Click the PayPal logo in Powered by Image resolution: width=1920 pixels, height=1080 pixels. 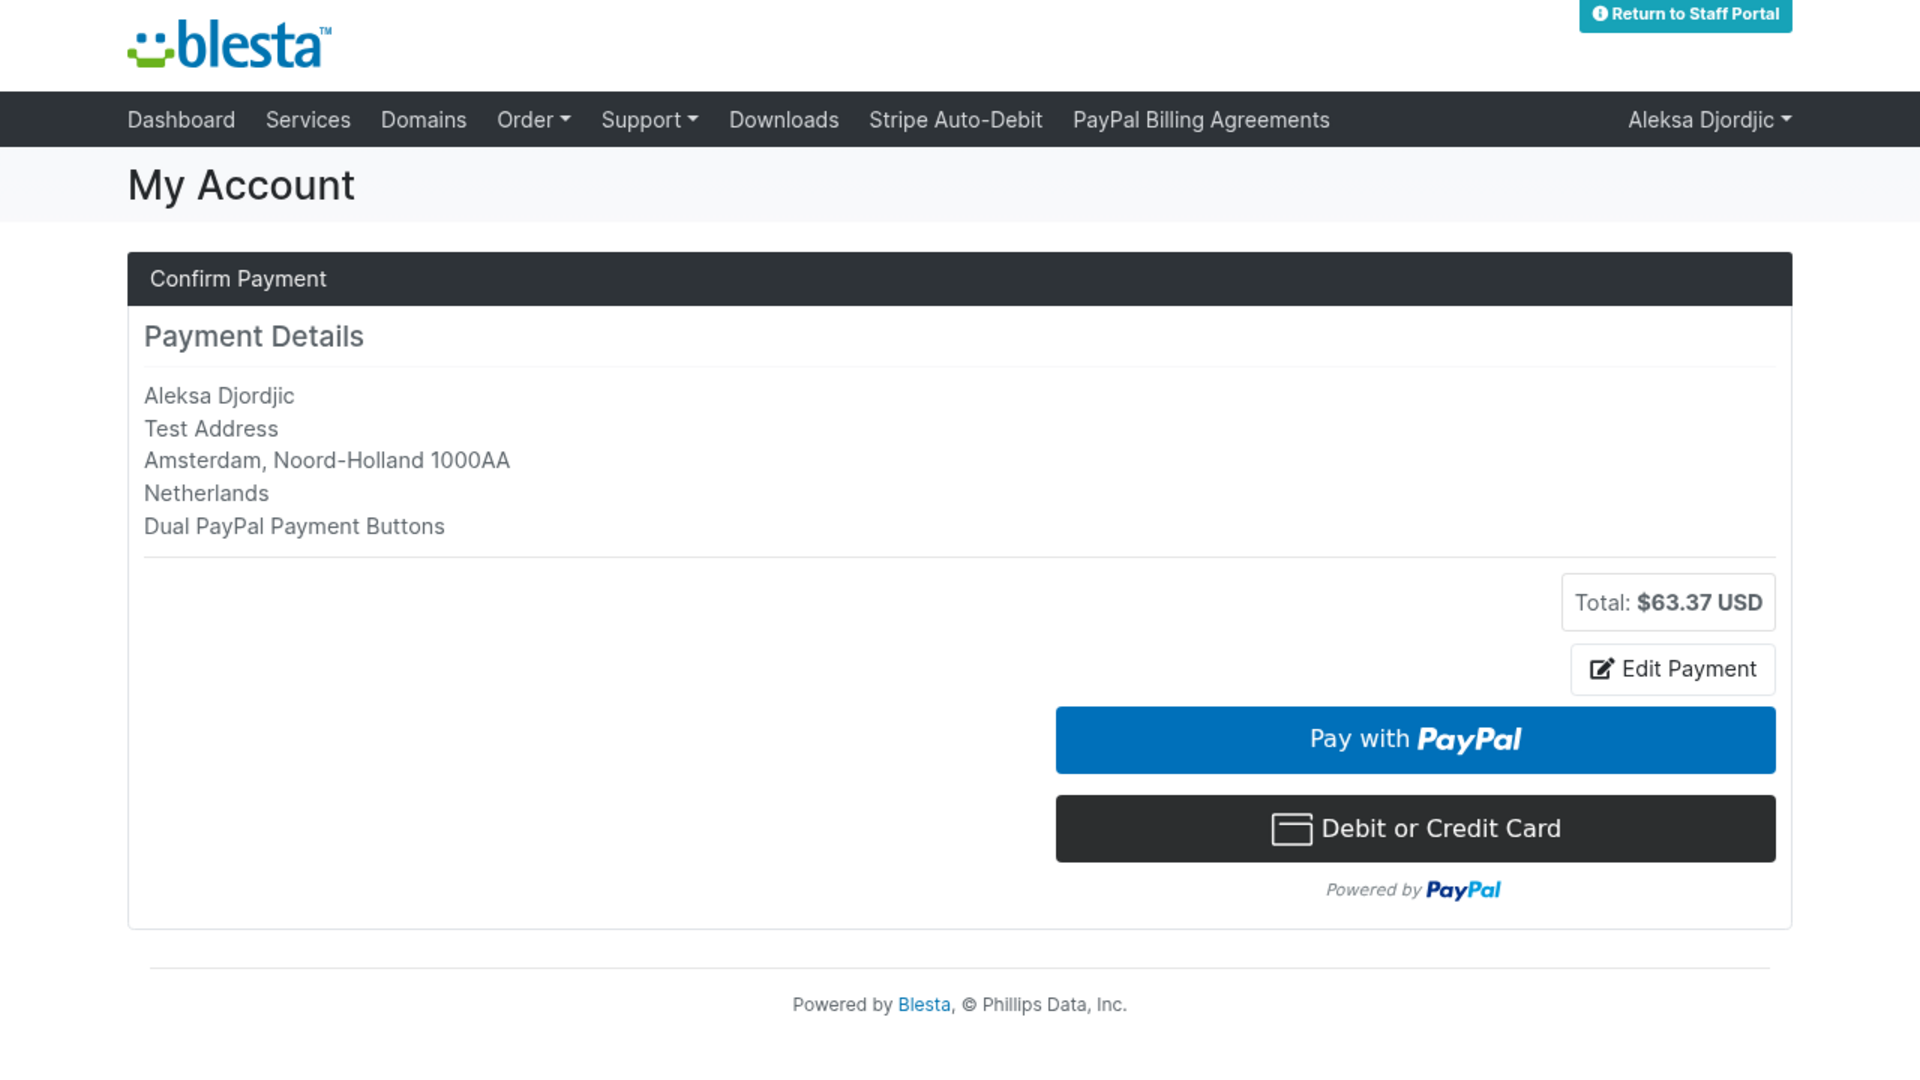(1463, 890)
